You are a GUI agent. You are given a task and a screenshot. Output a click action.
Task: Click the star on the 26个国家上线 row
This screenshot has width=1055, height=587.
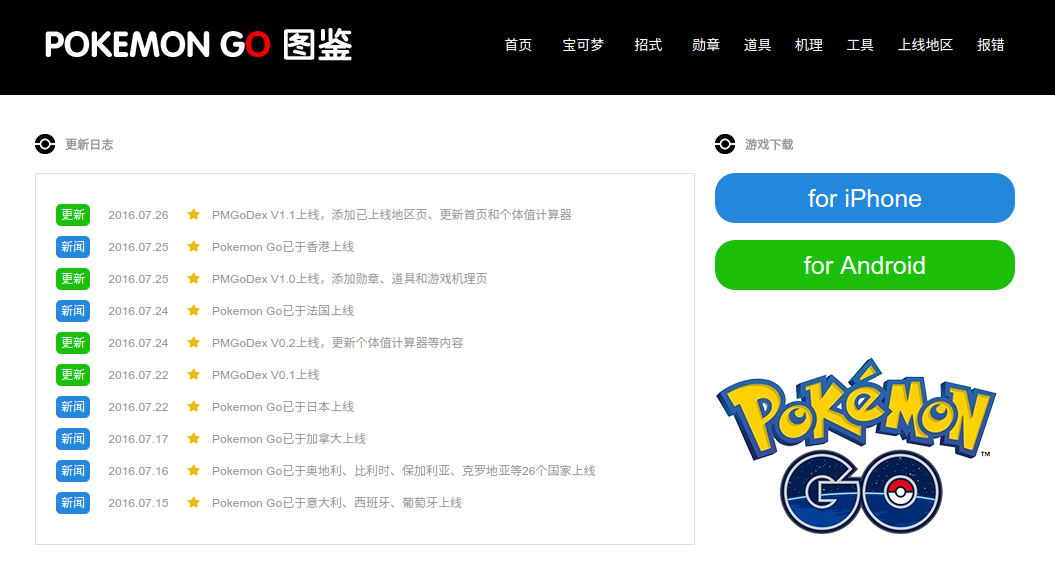pyautogui.click(x=194, y=470)
